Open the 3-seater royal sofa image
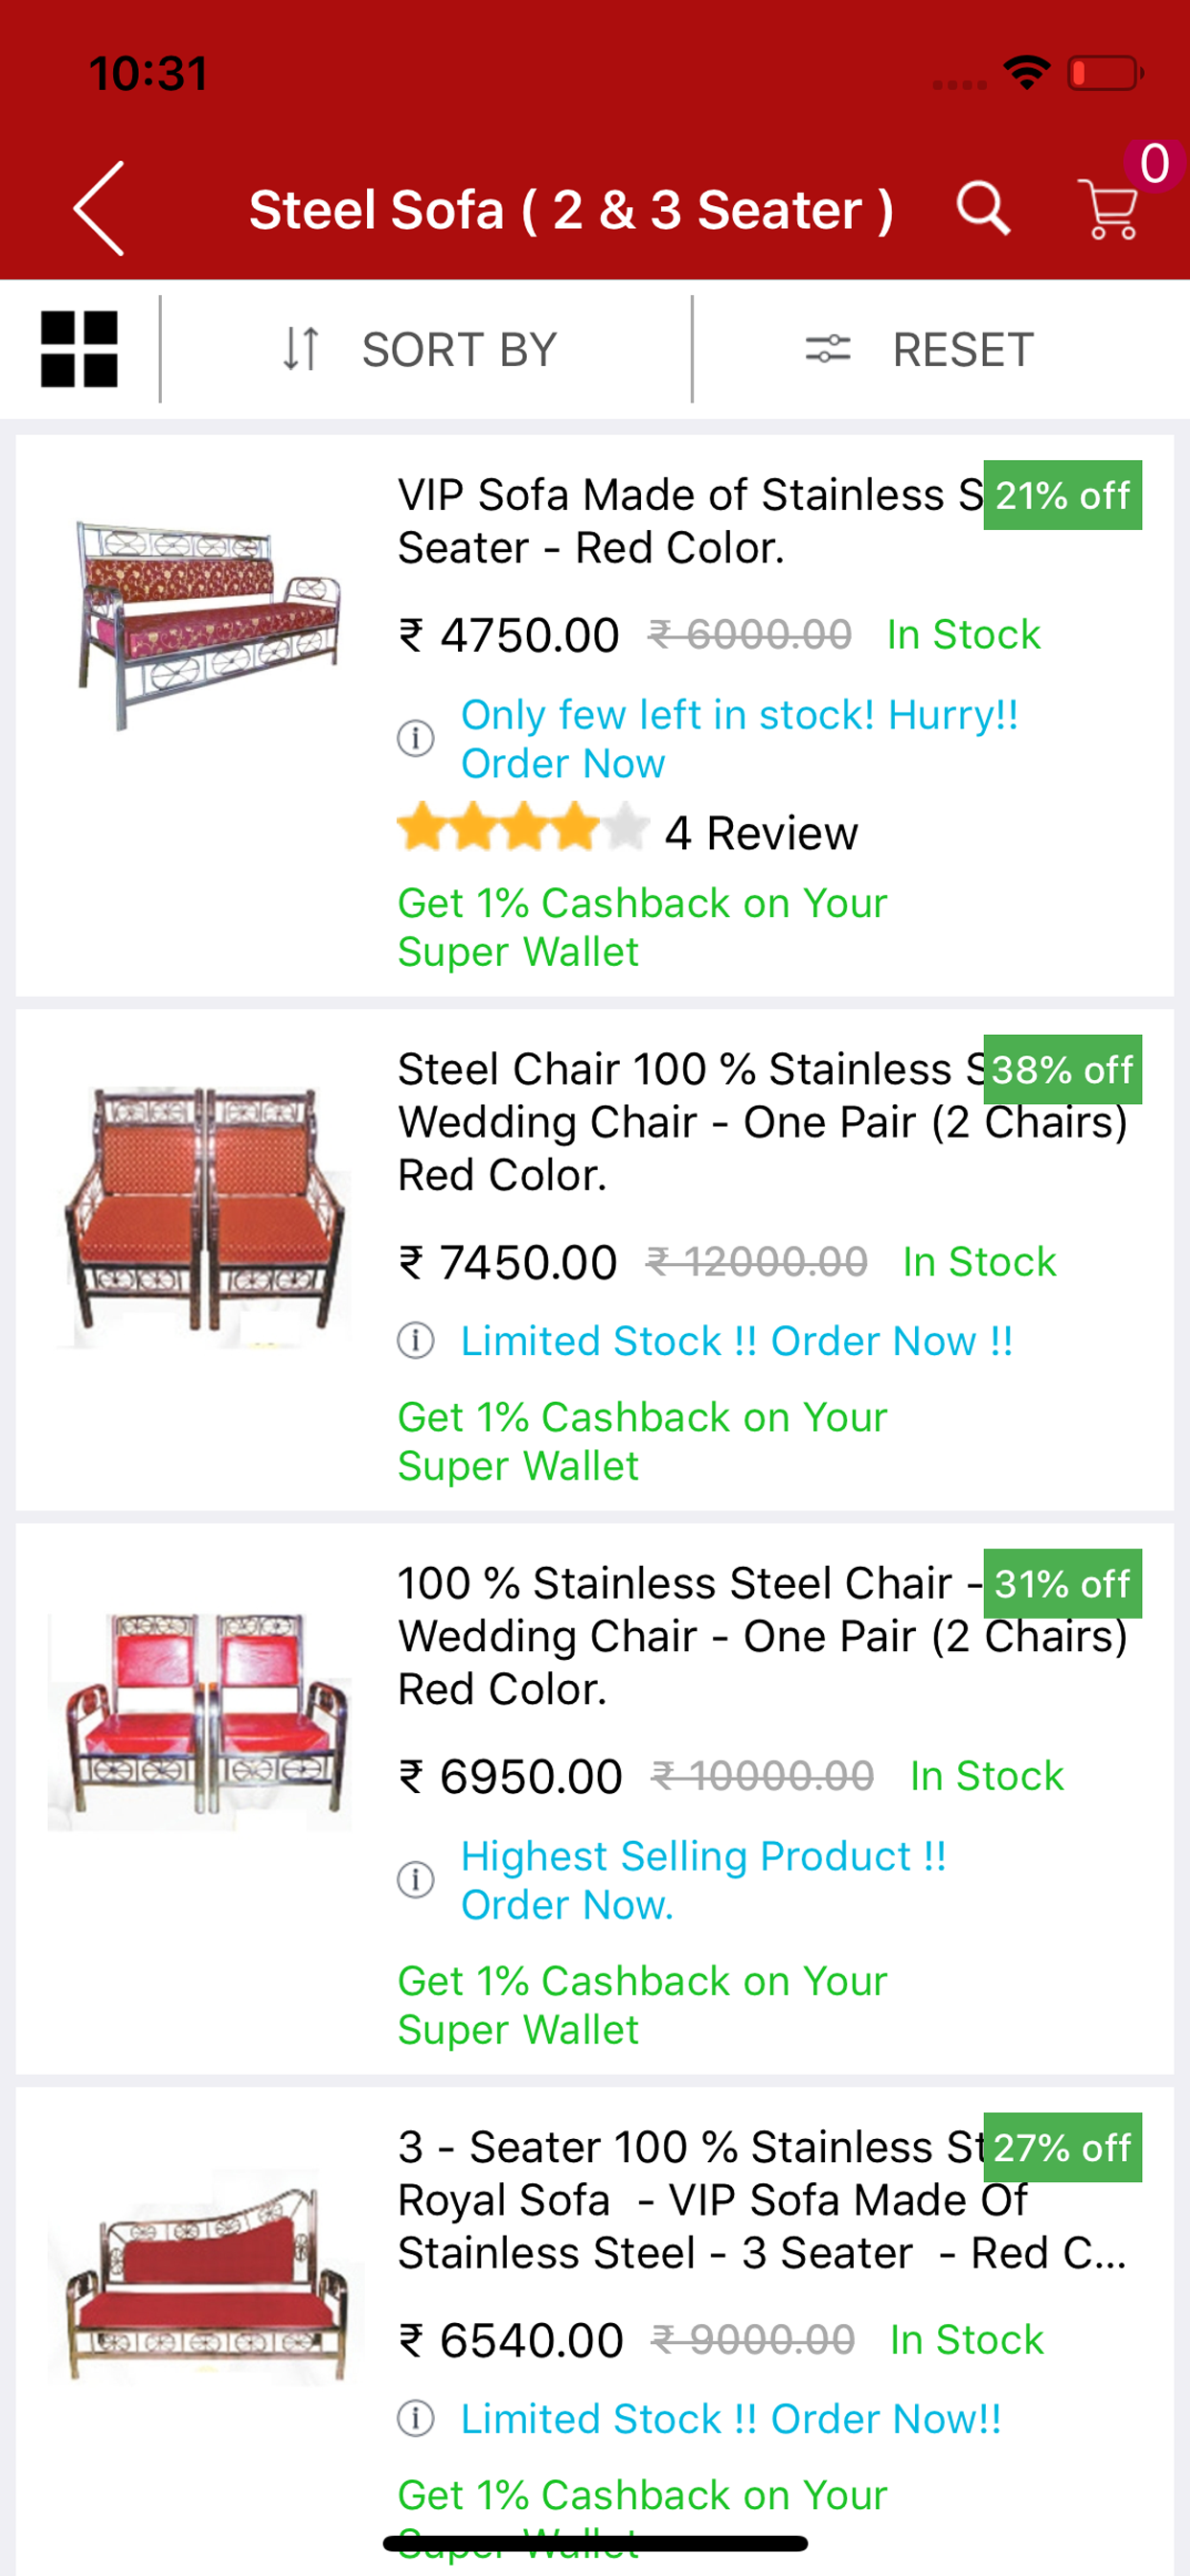This screenshot has height=2576, width=1190. [205, 2278]
